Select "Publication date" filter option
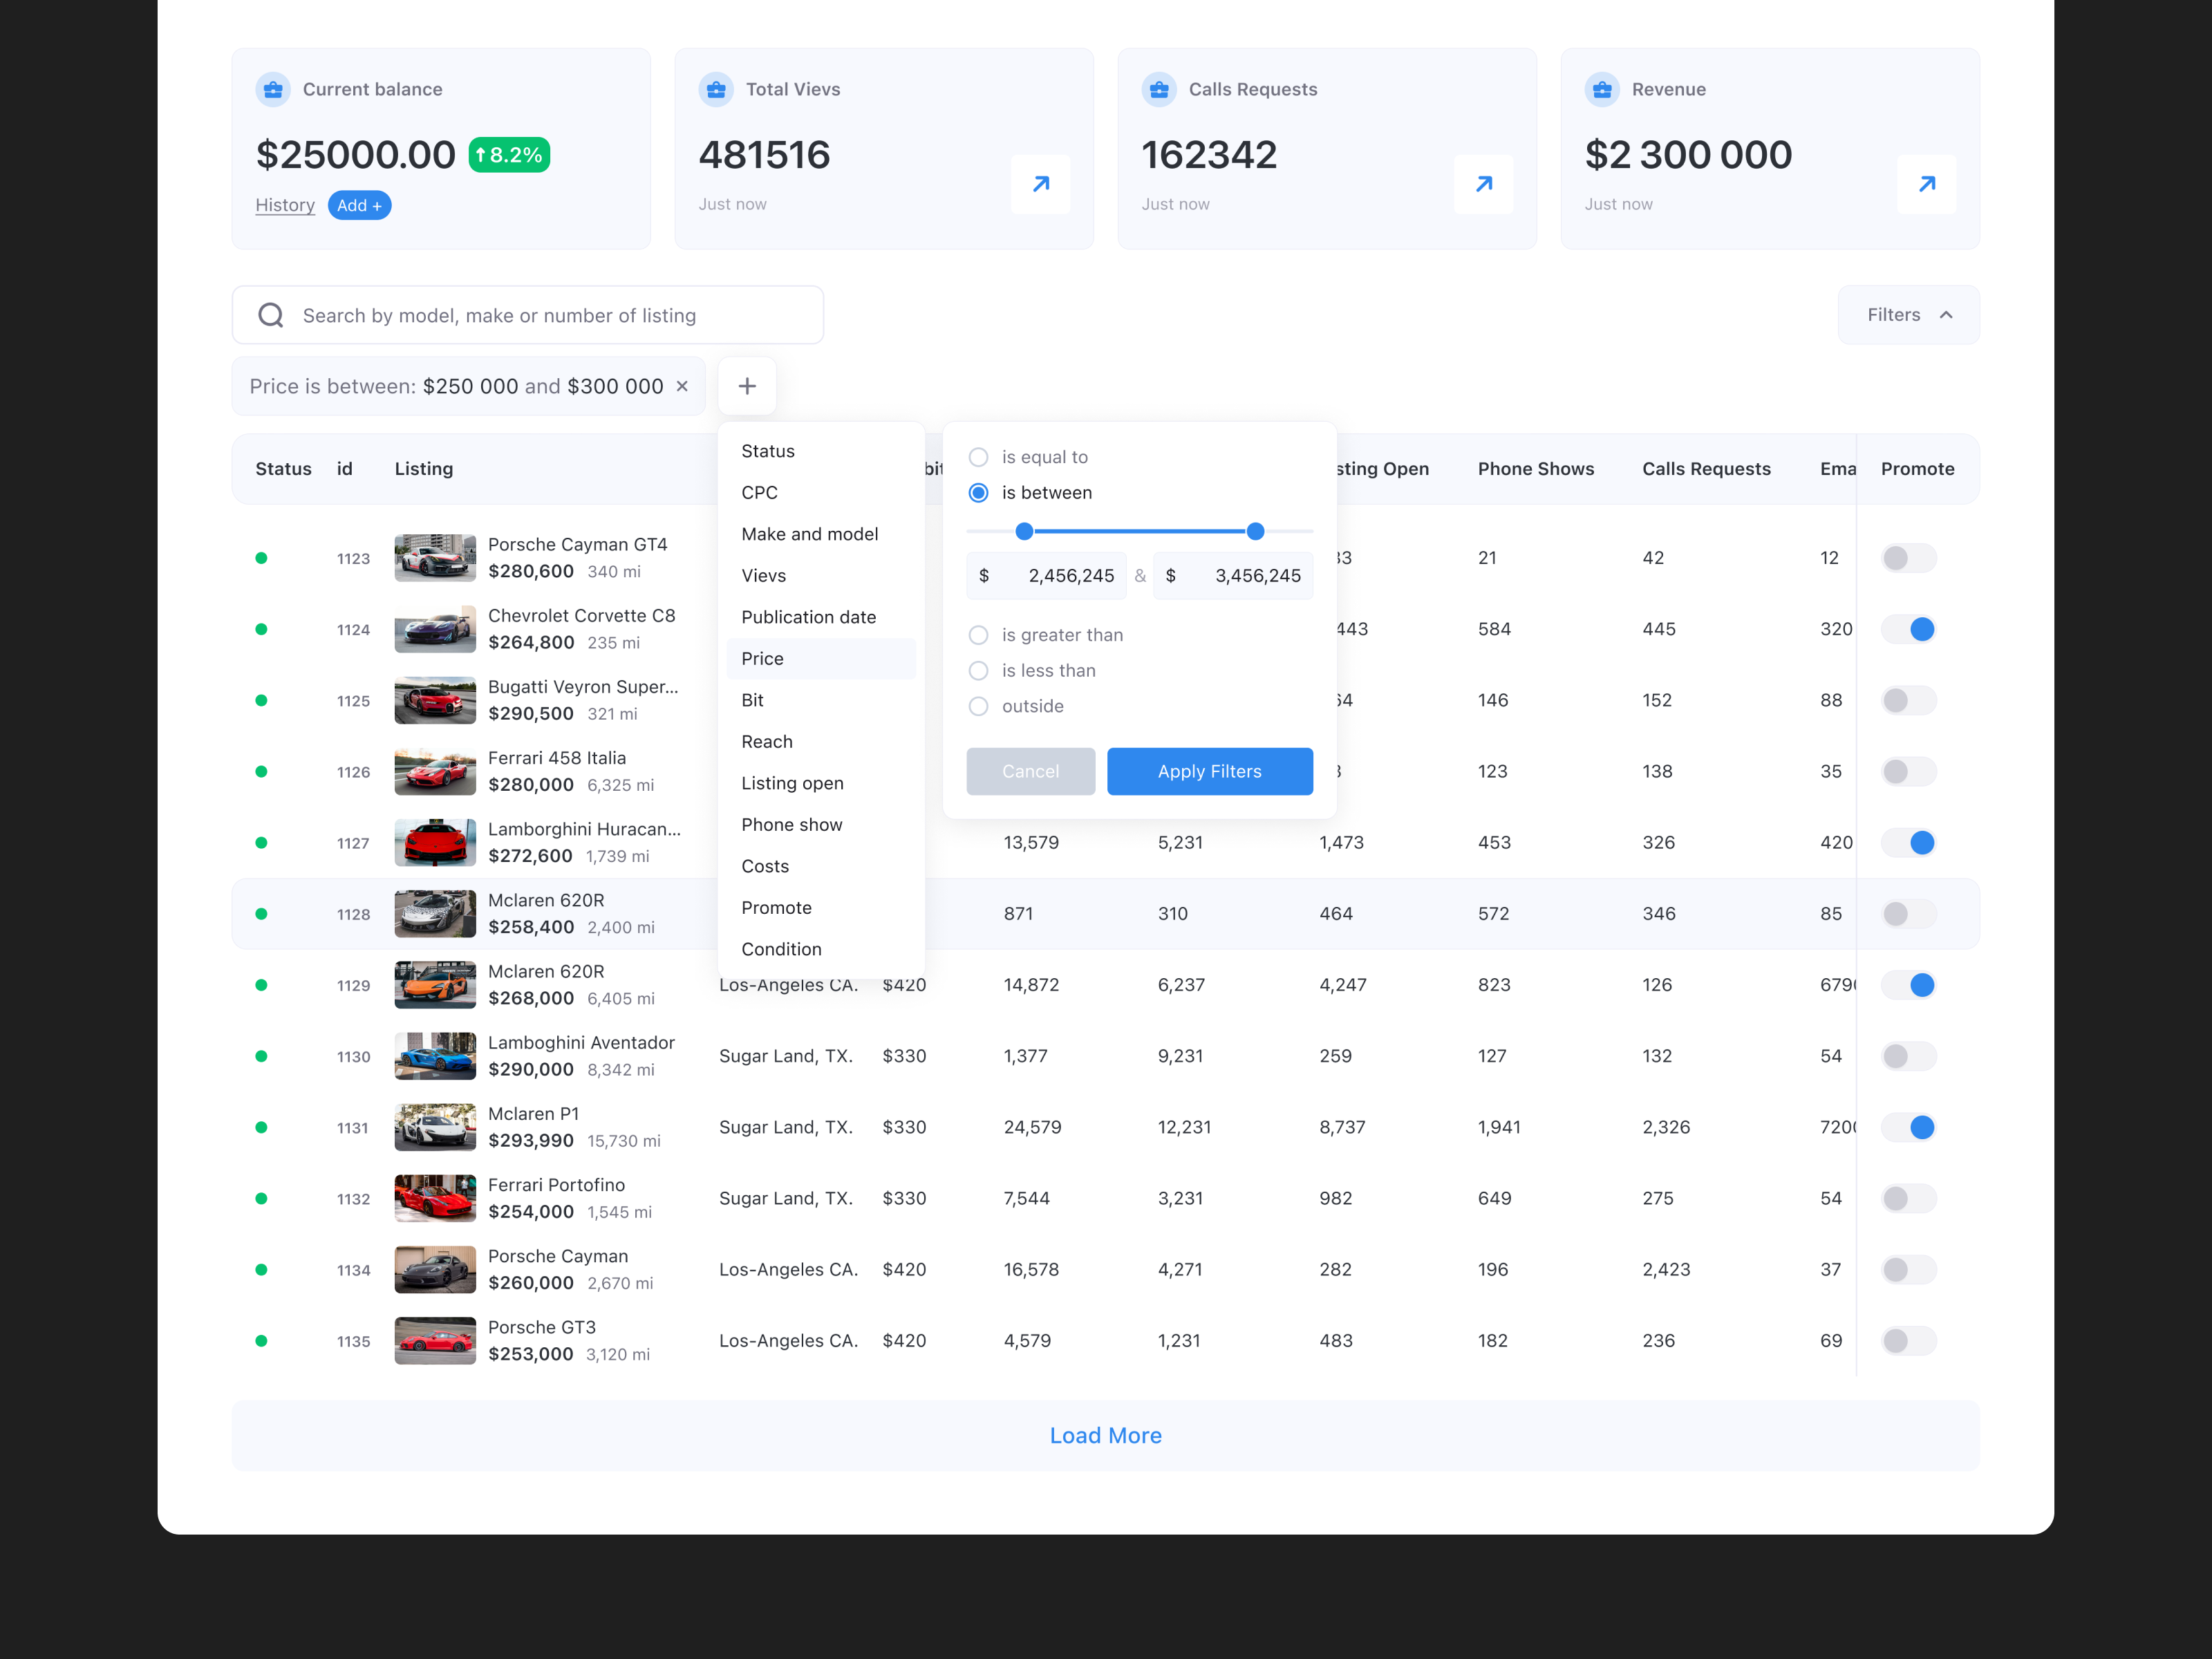 click(x=808, y=617)
